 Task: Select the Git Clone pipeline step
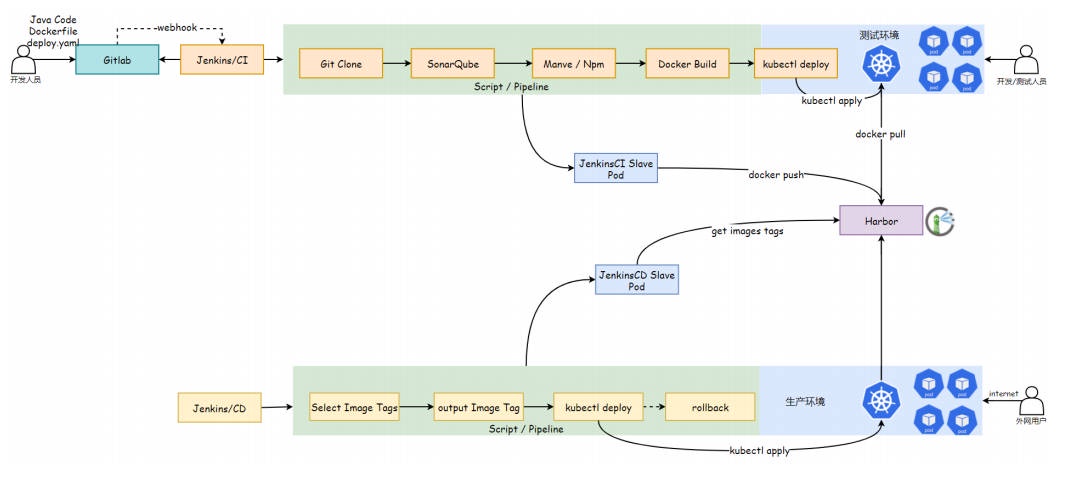click(342, 64)
